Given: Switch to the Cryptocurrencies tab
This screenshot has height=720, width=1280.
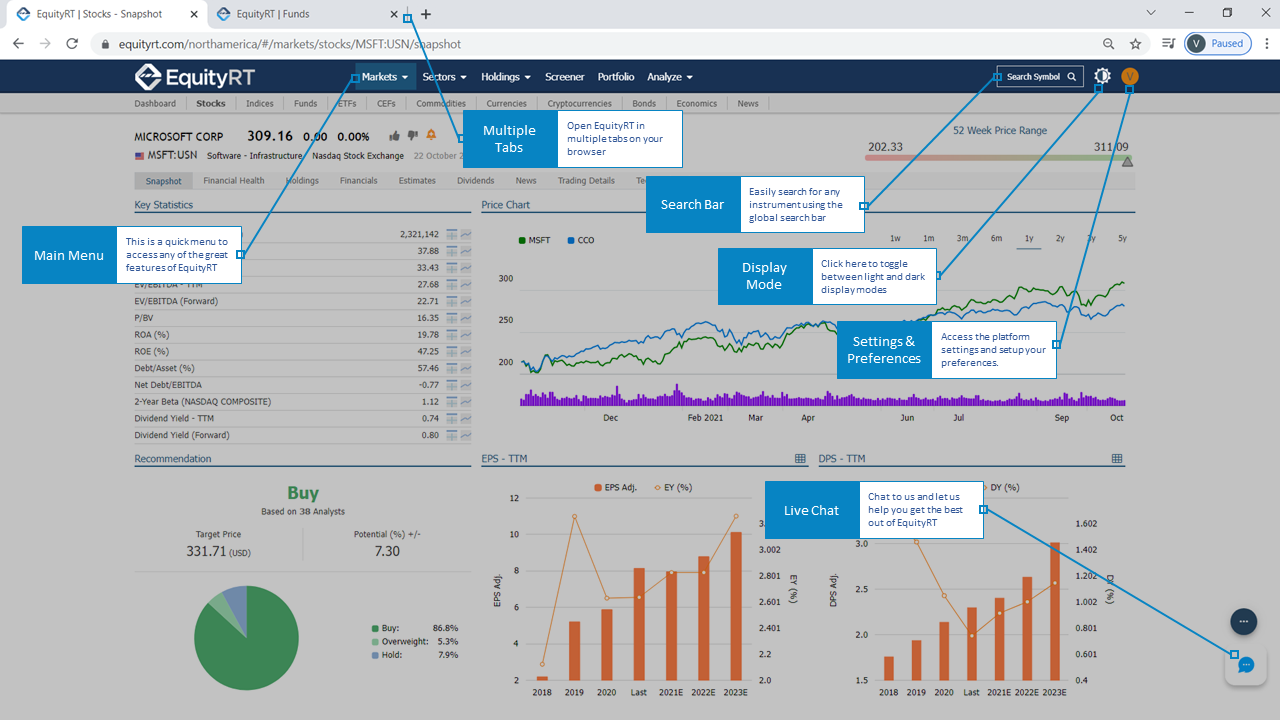Looking at the screenshot, I should tap(578, 104).
